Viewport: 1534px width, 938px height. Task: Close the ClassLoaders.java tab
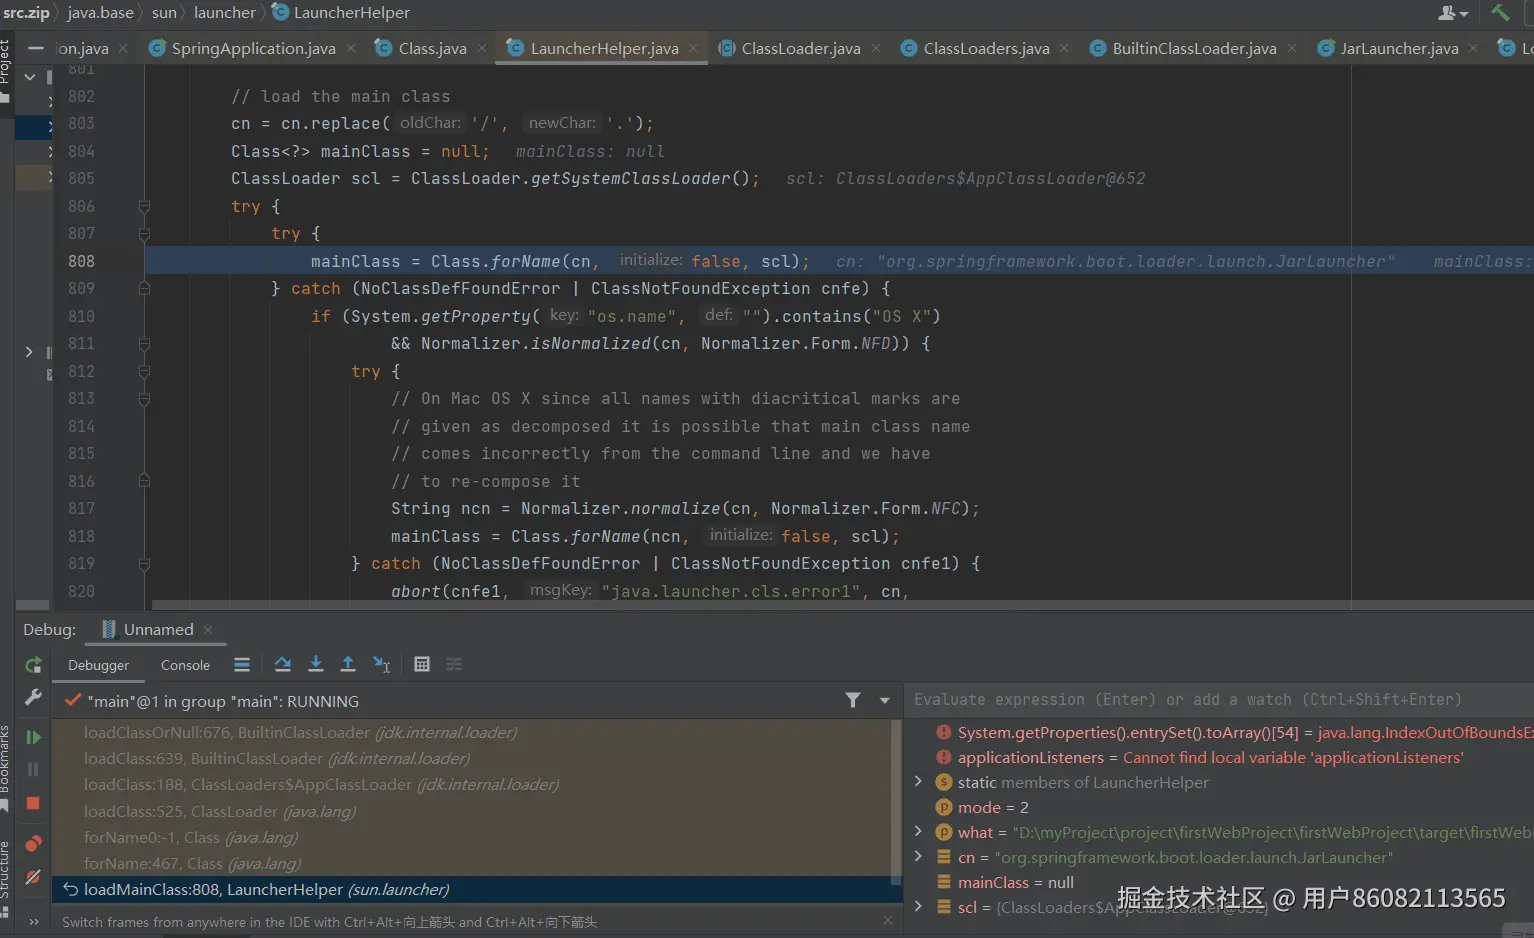[1064, 48]
